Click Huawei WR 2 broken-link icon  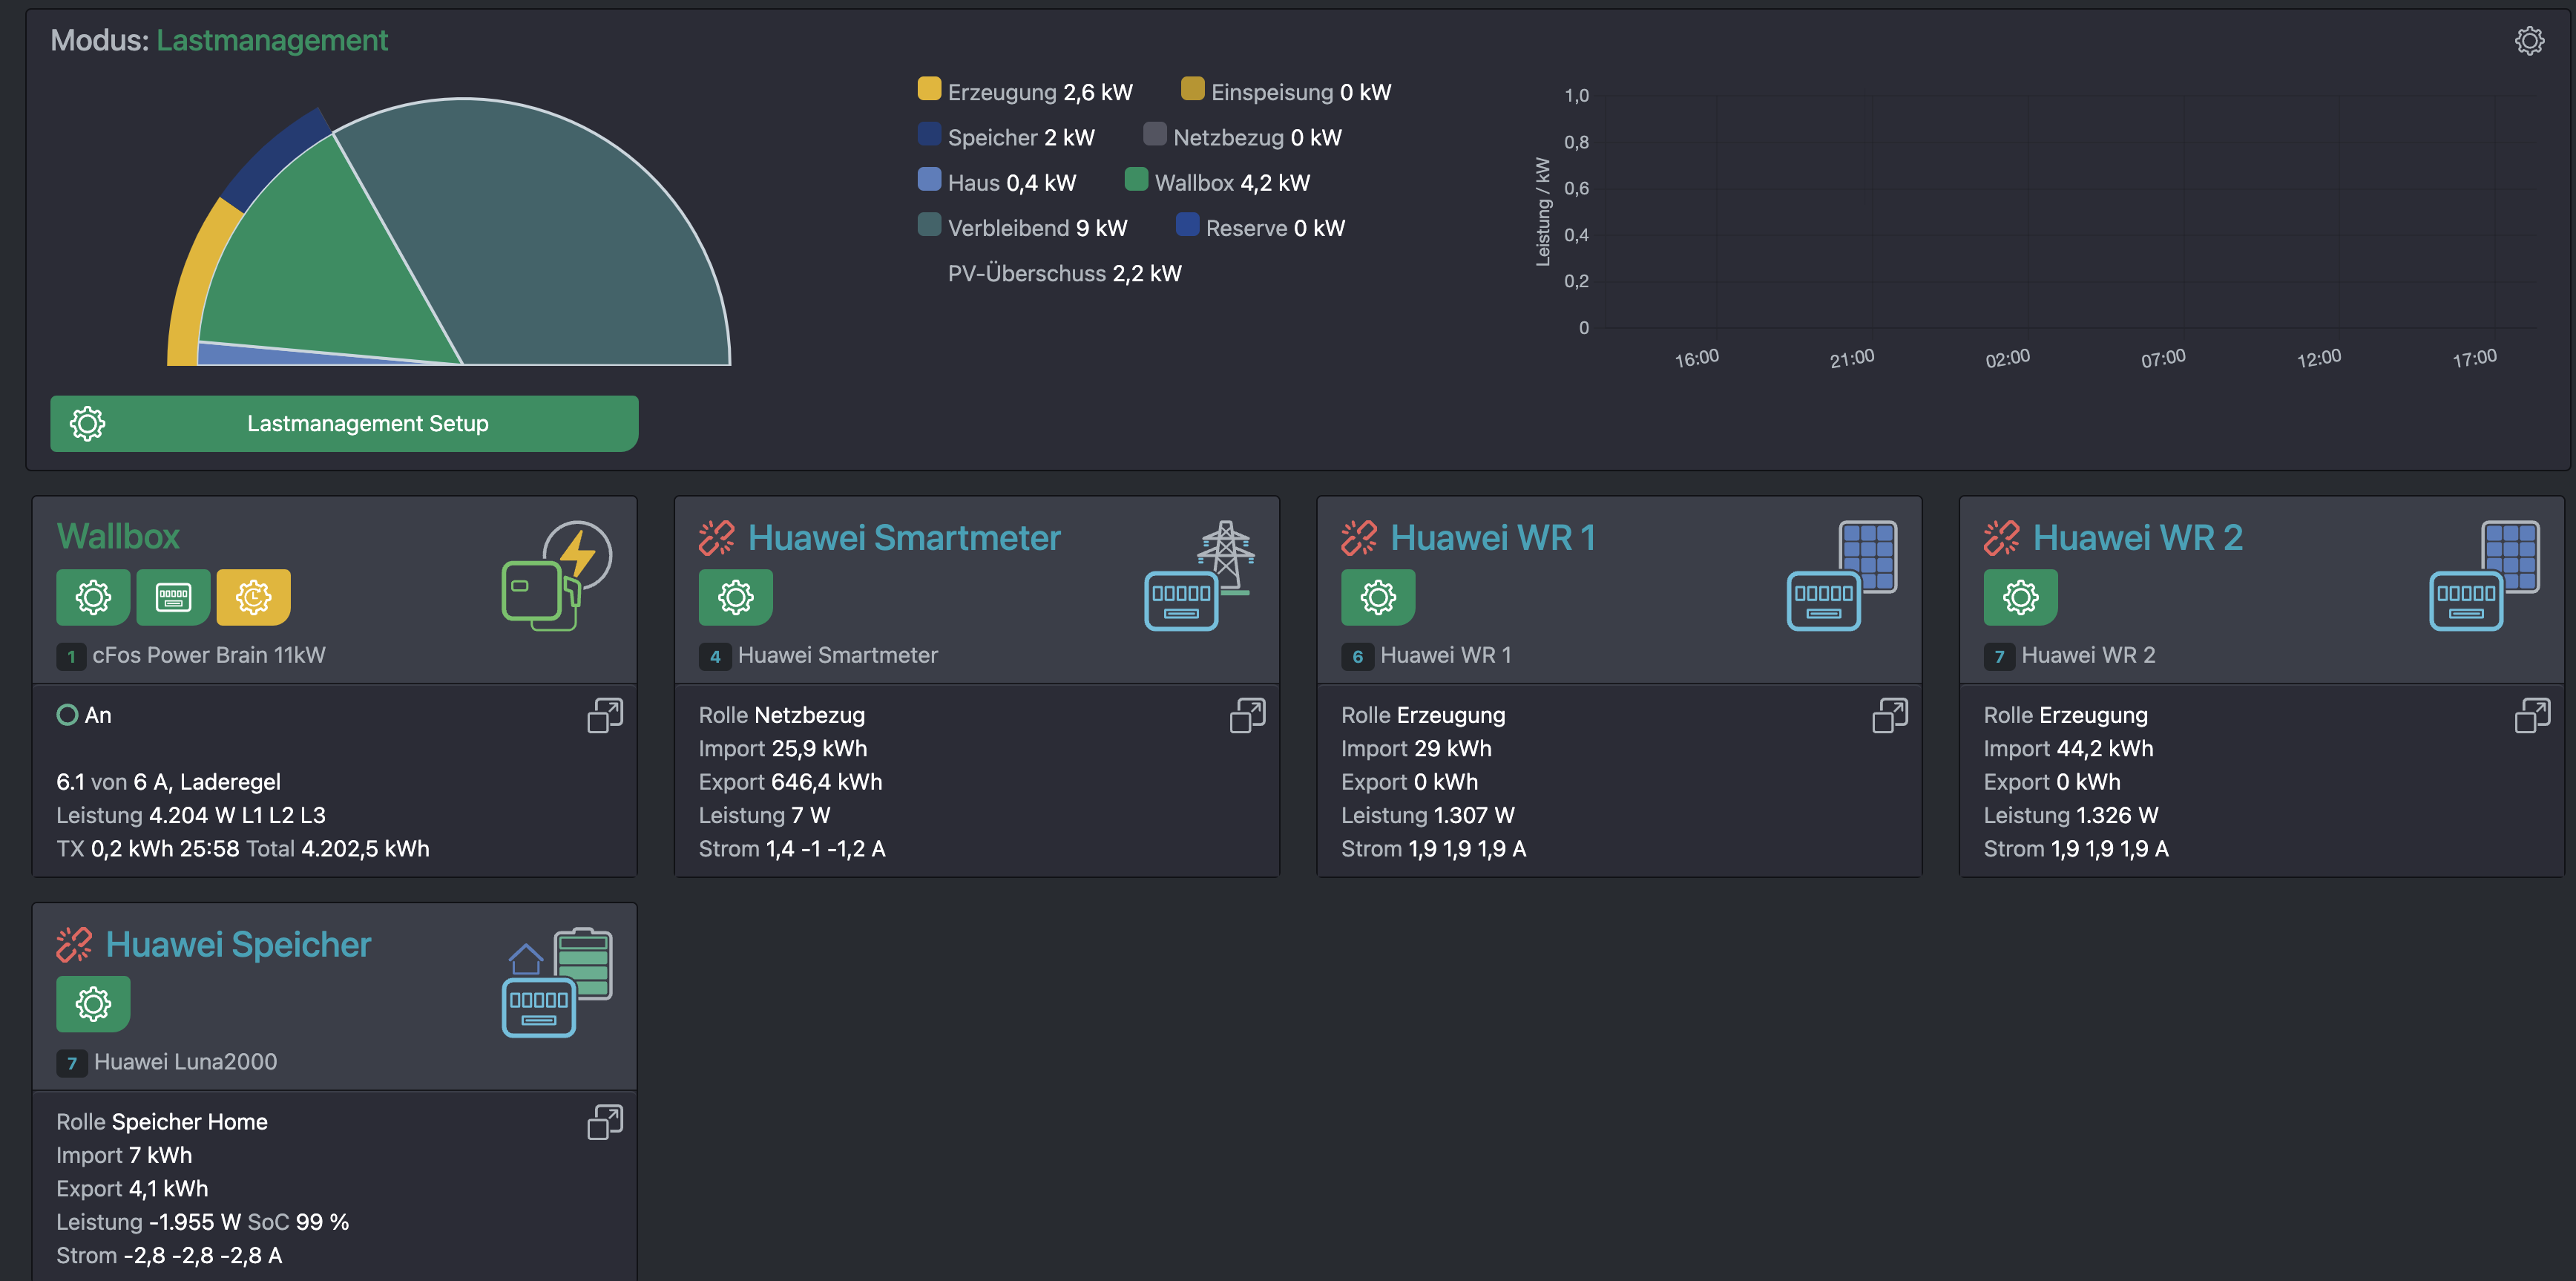click(2002, 538)
